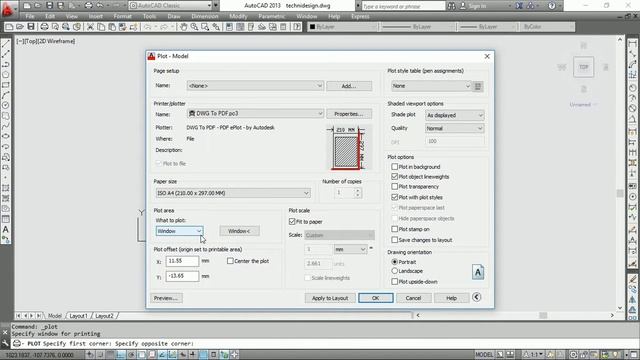Open Shade plot dropdown
640x360 pixels.
click(454, 115)
